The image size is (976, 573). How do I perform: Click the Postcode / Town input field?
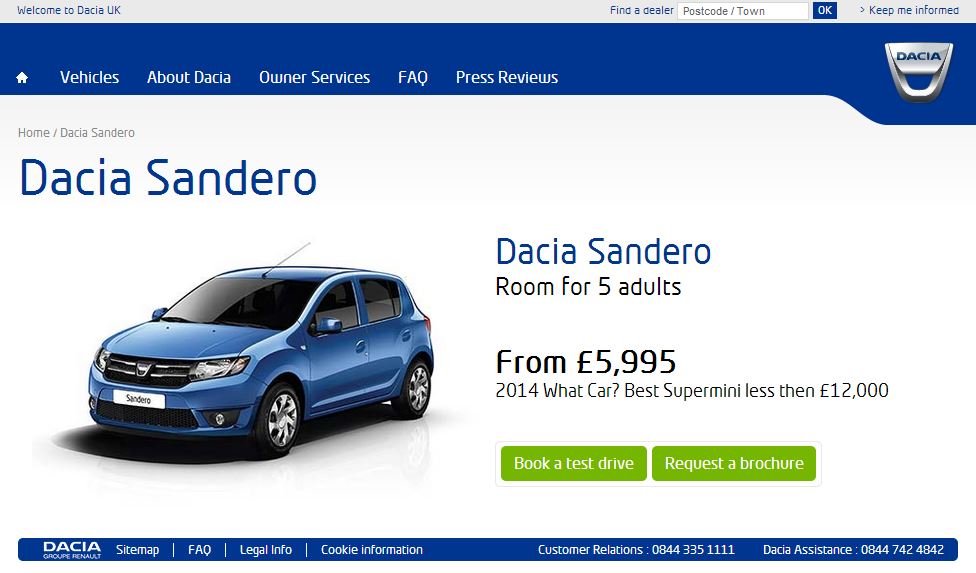click(x=743, y=11)
